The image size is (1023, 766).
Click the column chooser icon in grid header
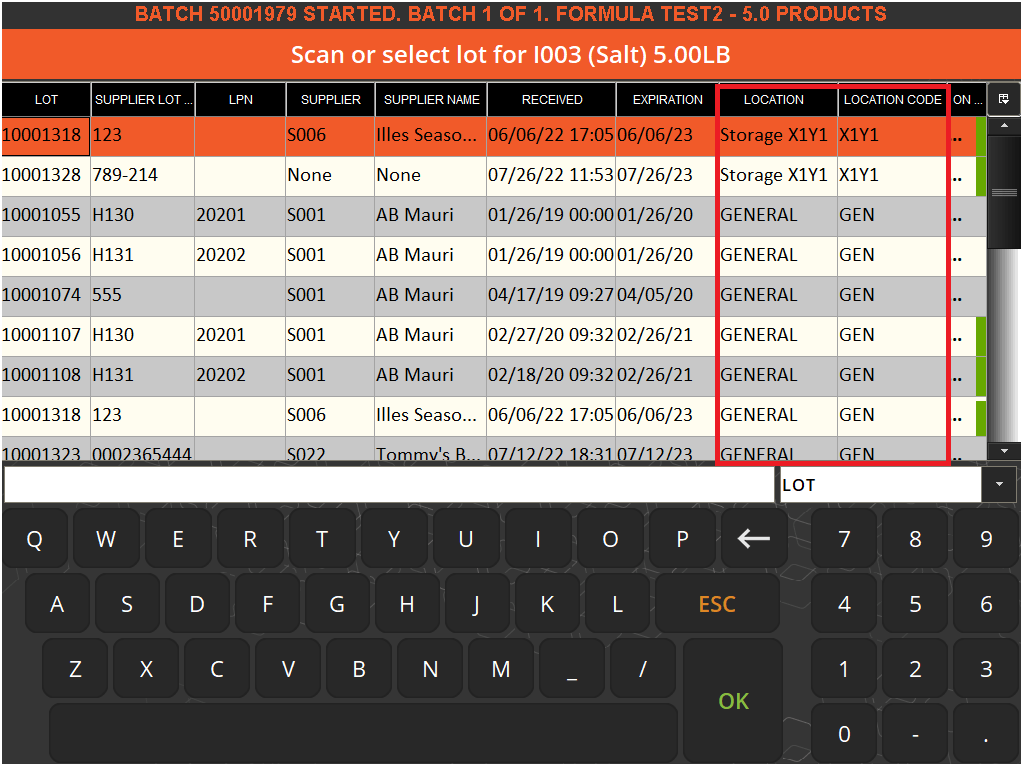[1004, 99]
